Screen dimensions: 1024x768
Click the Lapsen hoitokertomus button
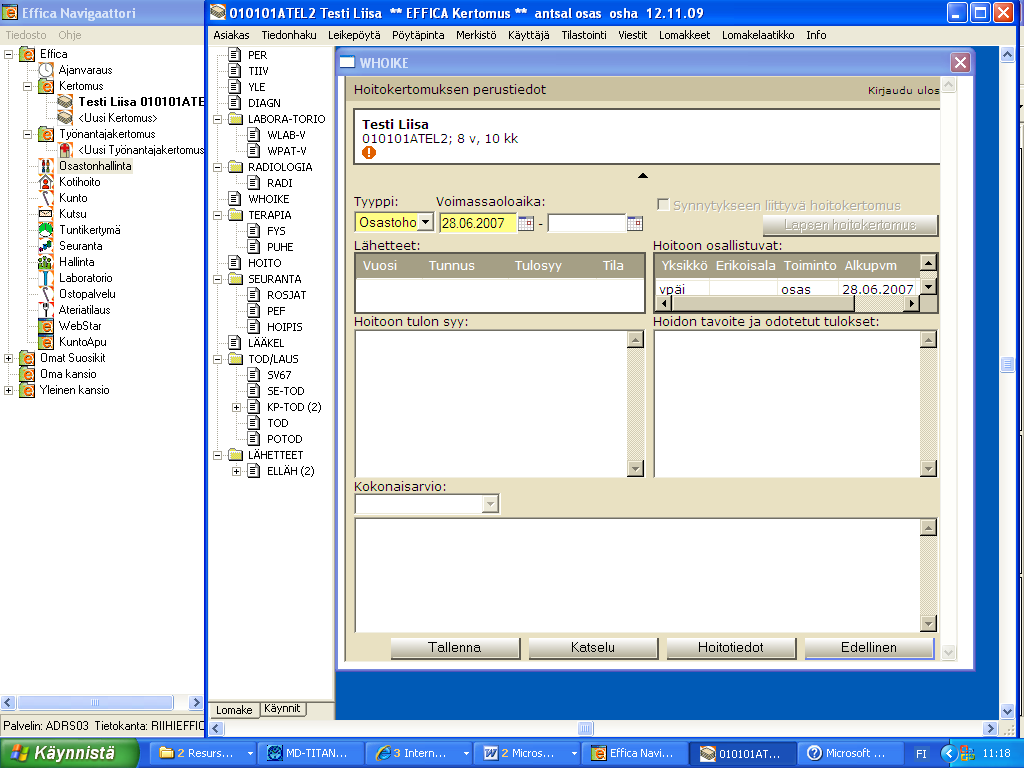tap(850, 225)
